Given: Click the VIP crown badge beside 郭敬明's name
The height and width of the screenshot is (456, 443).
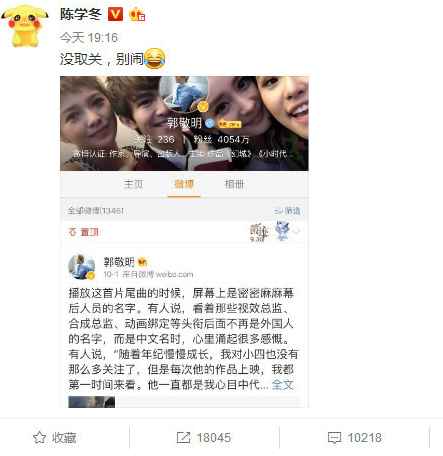Looking at the screenshot, I should pos(229,124).
